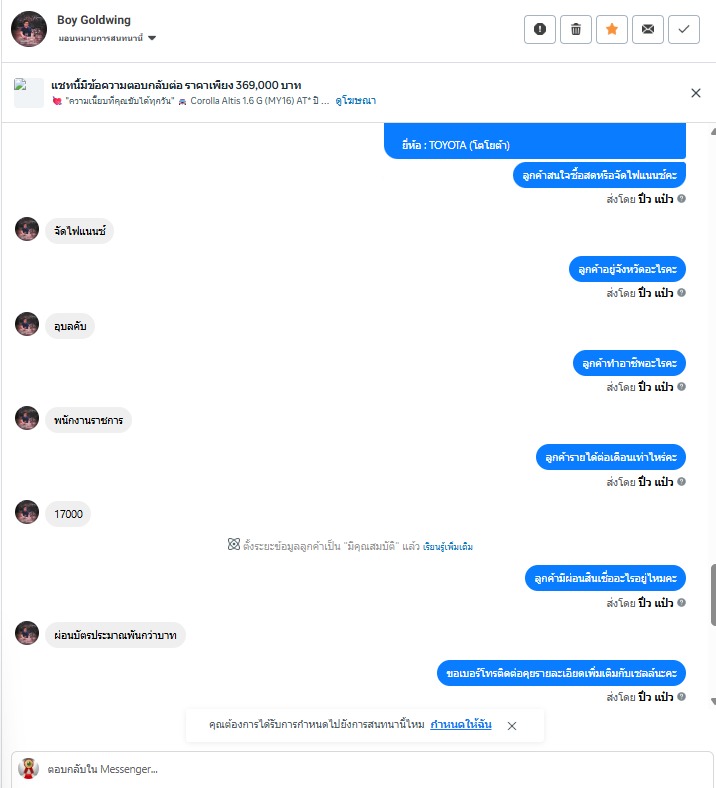
Task: Toggle the orange star follow-up icon
Action: (611, 29)
